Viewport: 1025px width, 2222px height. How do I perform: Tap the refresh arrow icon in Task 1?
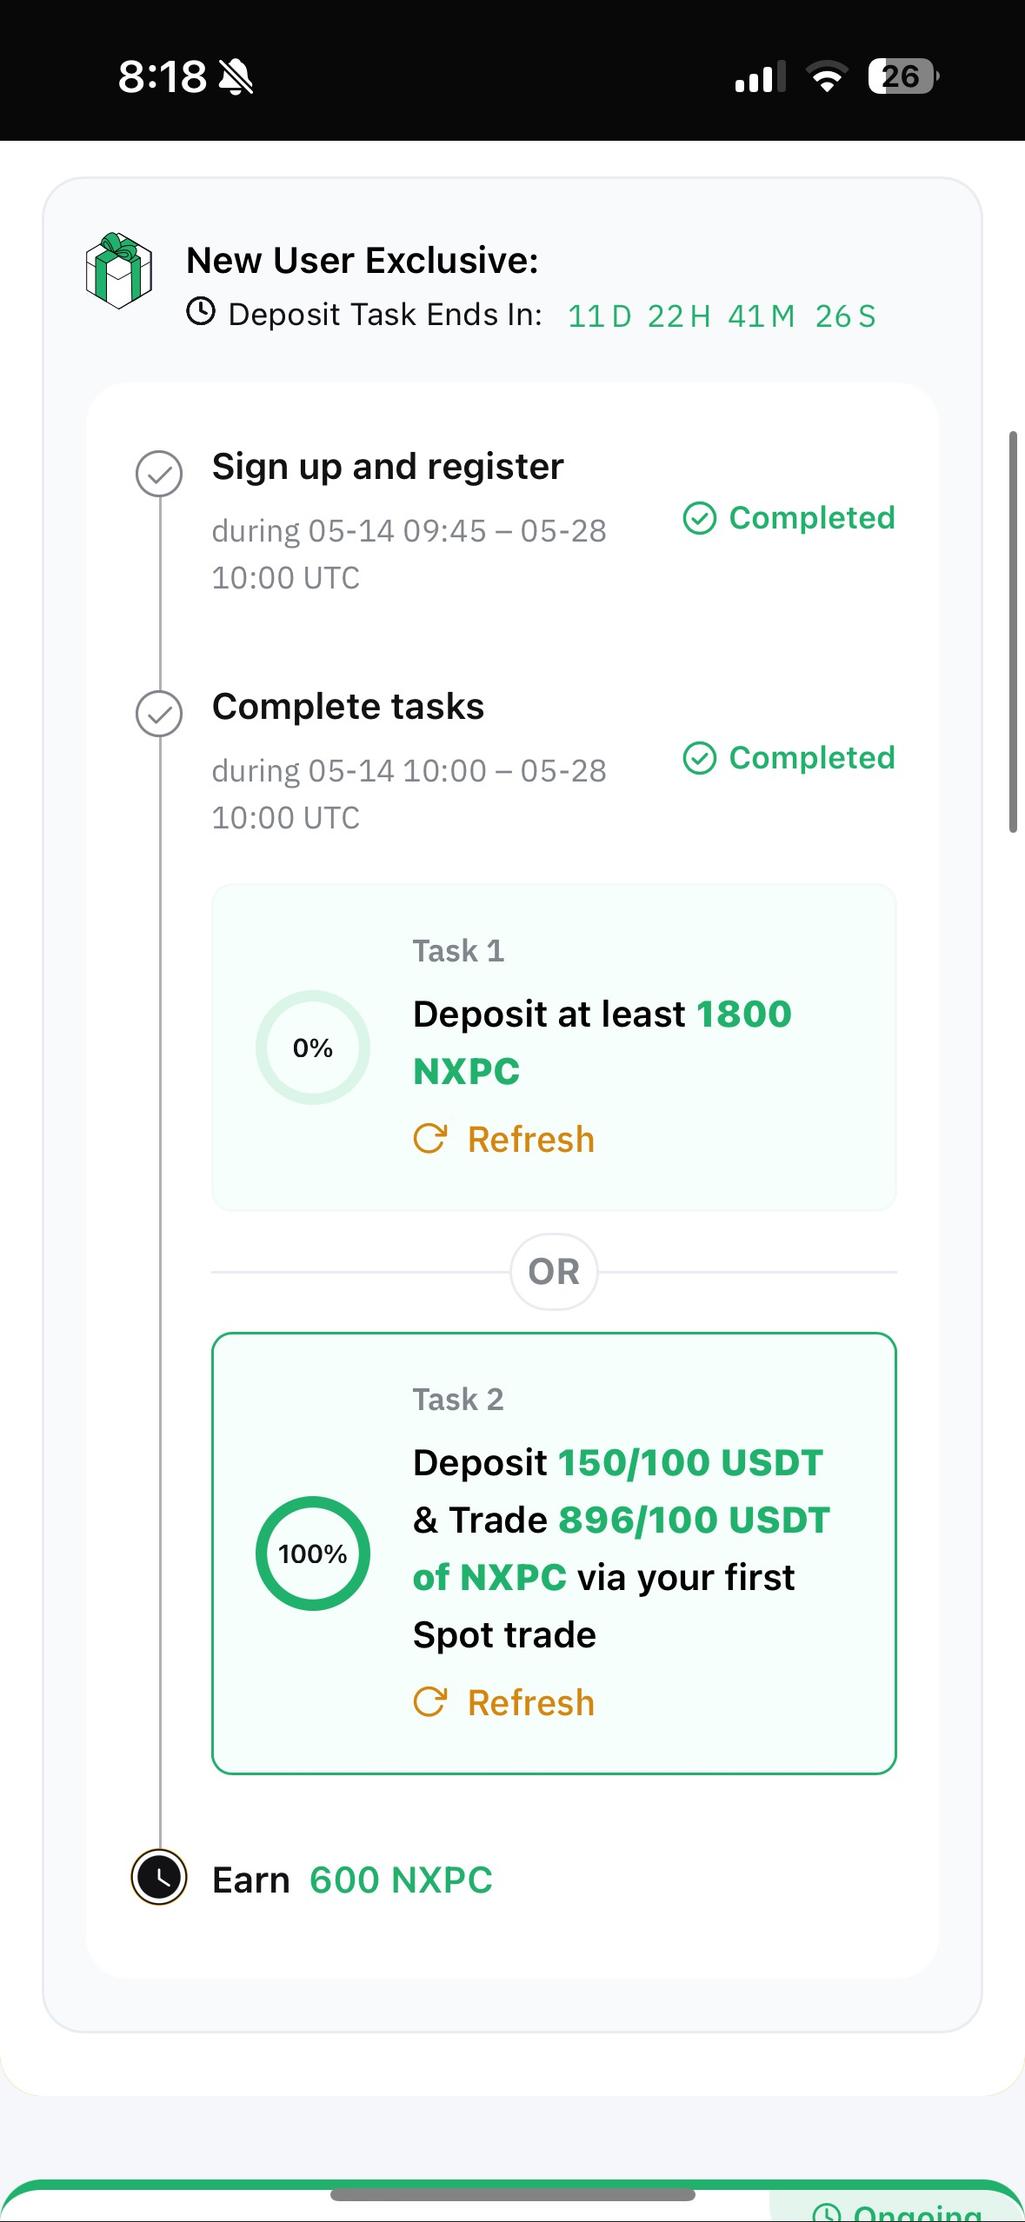point(430,1138)
